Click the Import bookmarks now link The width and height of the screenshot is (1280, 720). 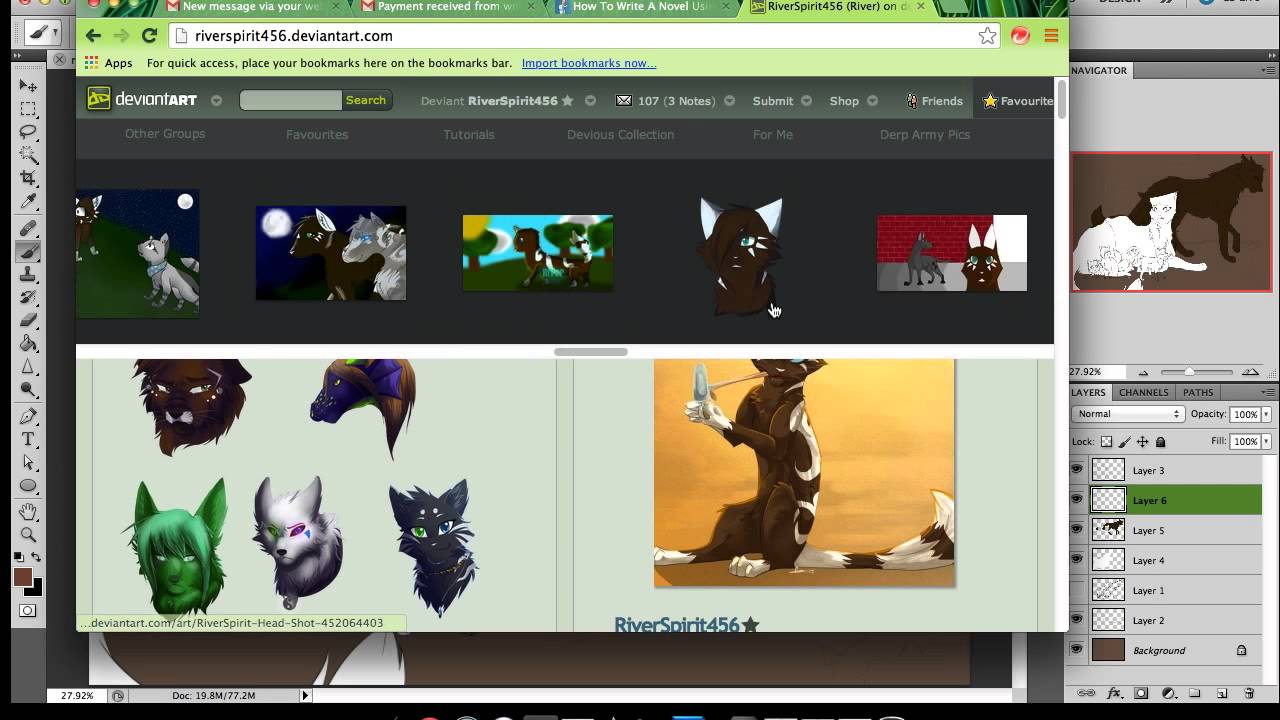(x=589, y=63)
